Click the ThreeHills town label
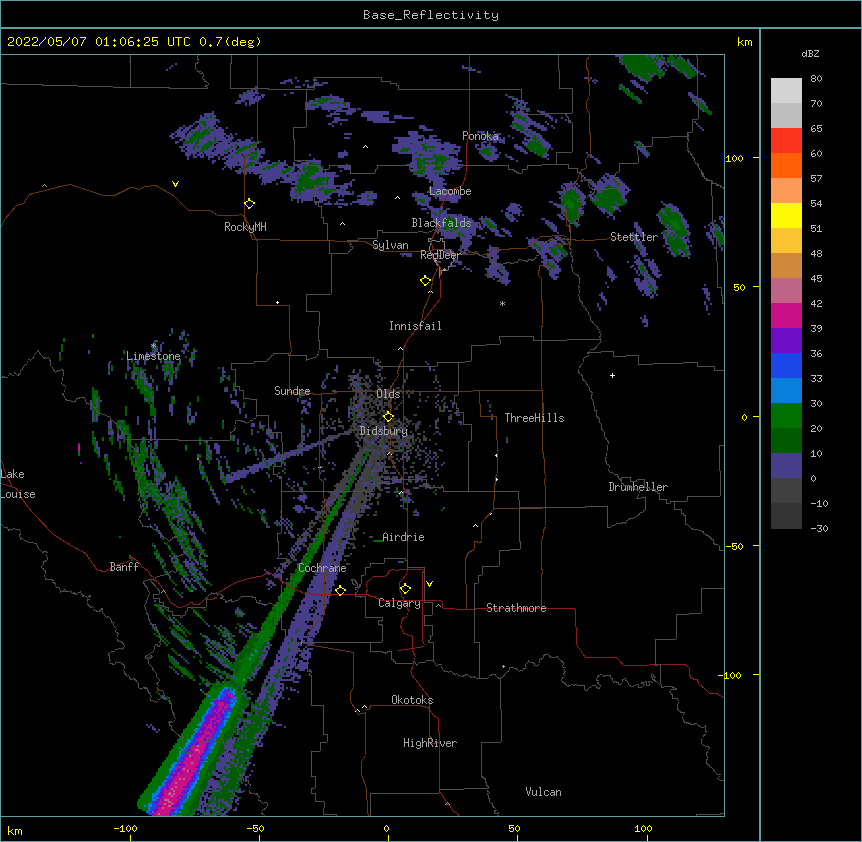 point(534,418)
